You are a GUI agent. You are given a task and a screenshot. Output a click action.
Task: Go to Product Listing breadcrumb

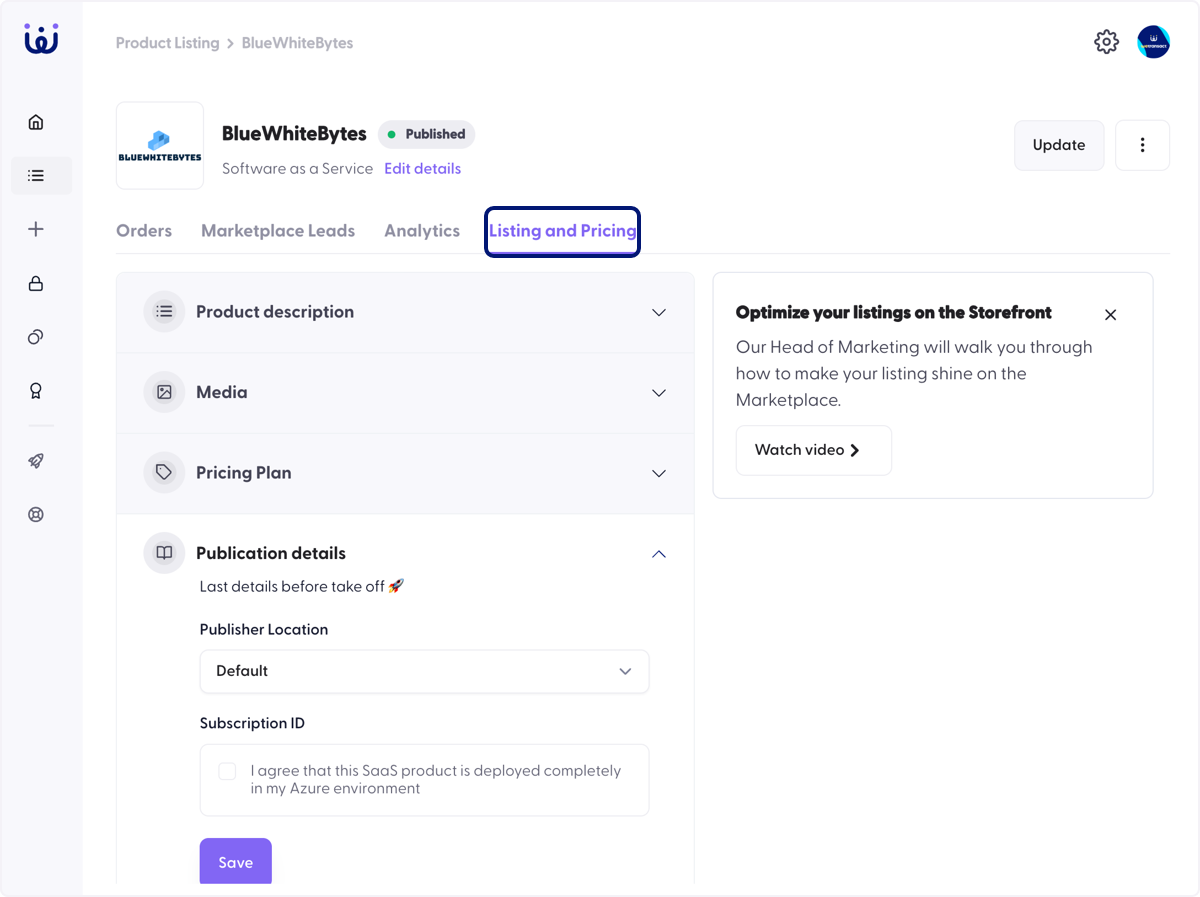(167, 43)
